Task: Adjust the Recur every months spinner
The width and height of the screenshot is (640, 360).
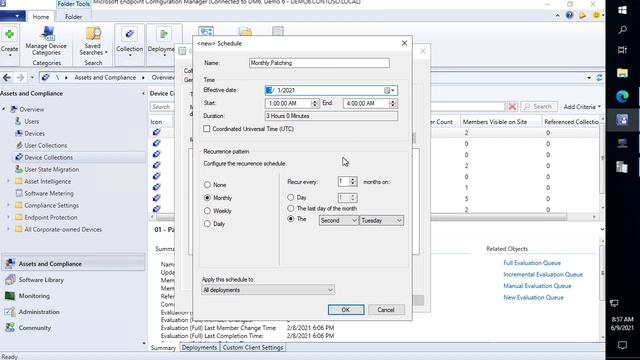Action: pyautogui.click(x=353, y=181)
